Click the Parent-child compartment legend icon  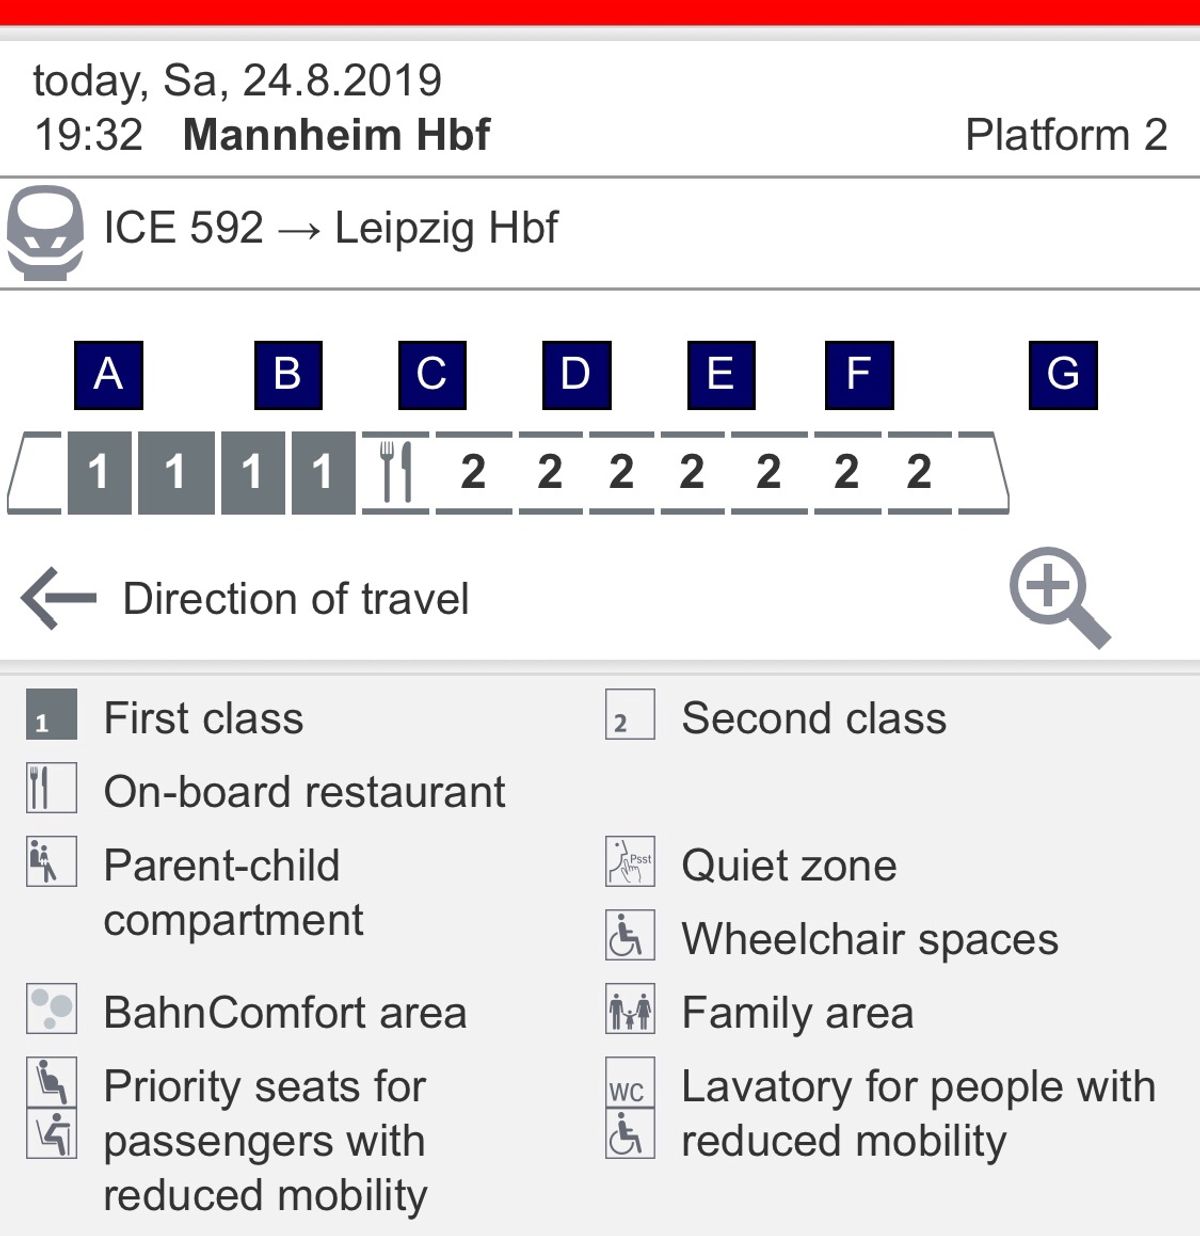coord(51,862)
